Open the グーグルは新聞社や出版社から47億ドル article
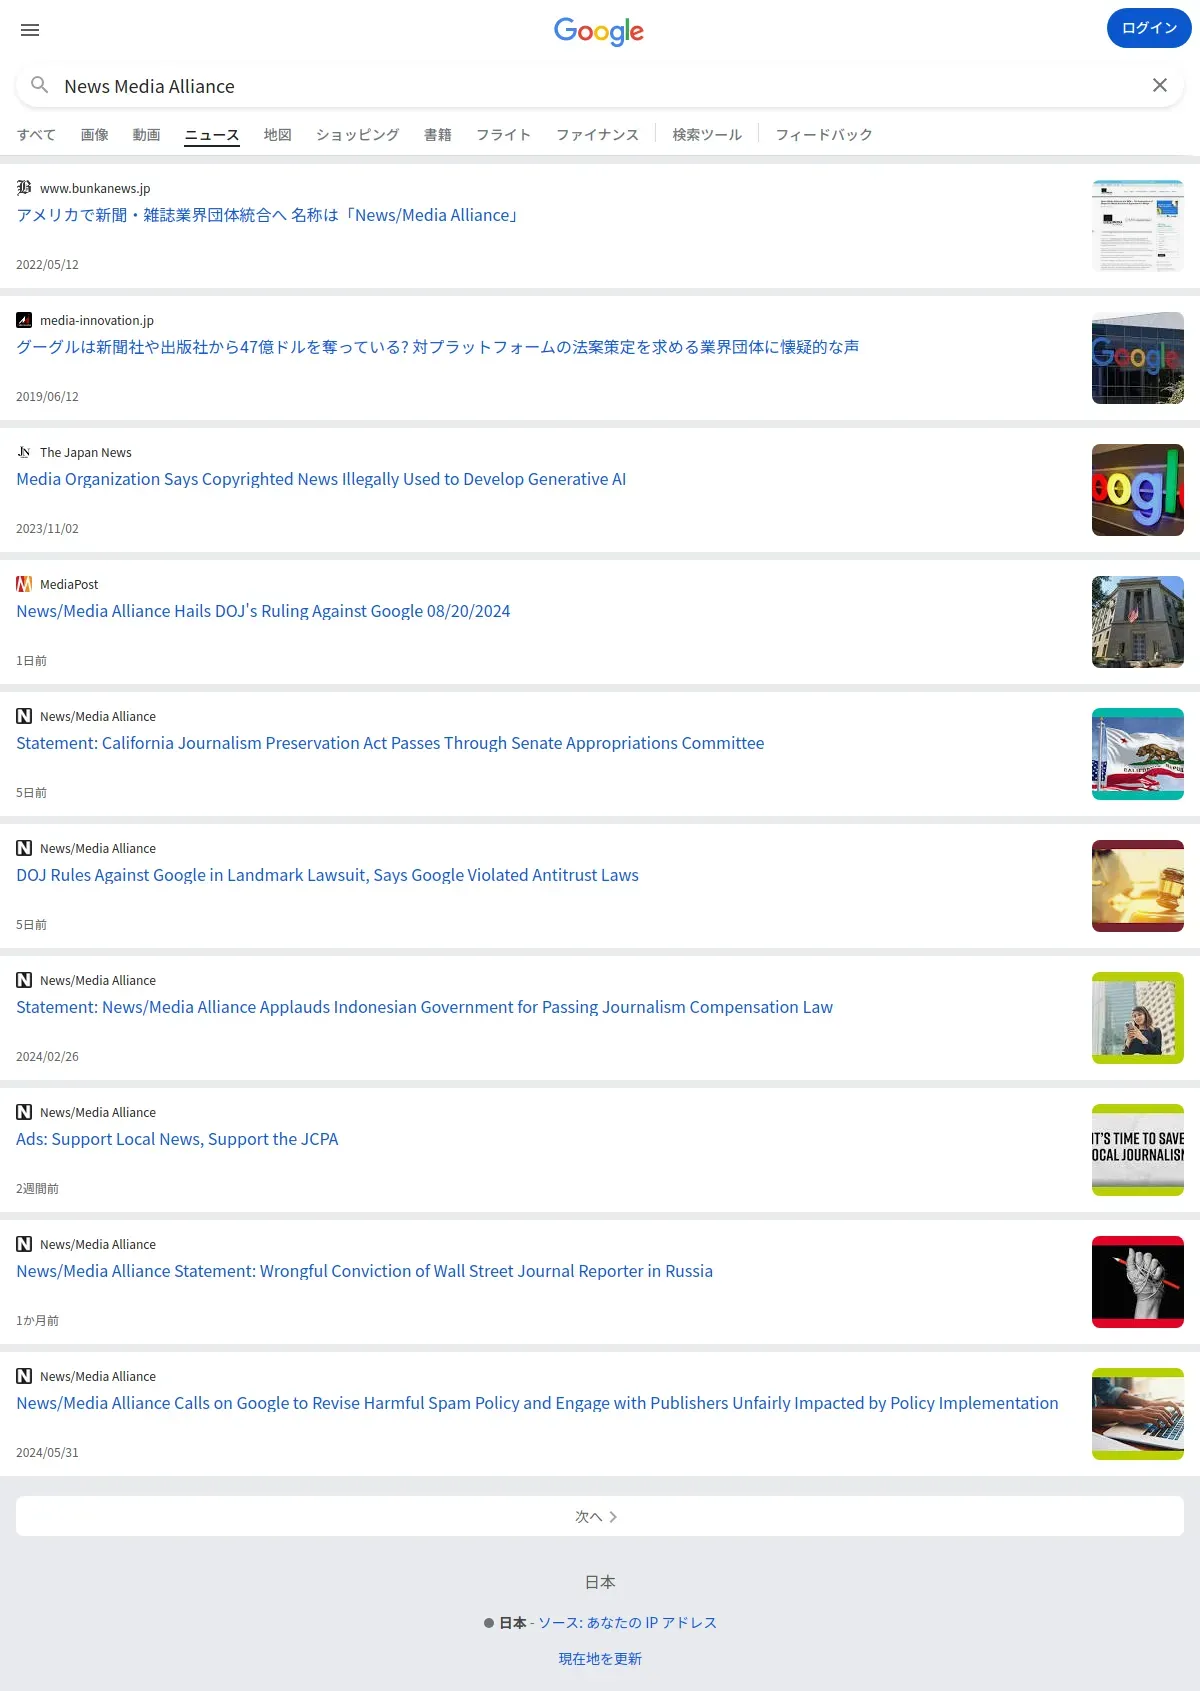This screenshot has width=1200, height=1691. pos(438,347)
